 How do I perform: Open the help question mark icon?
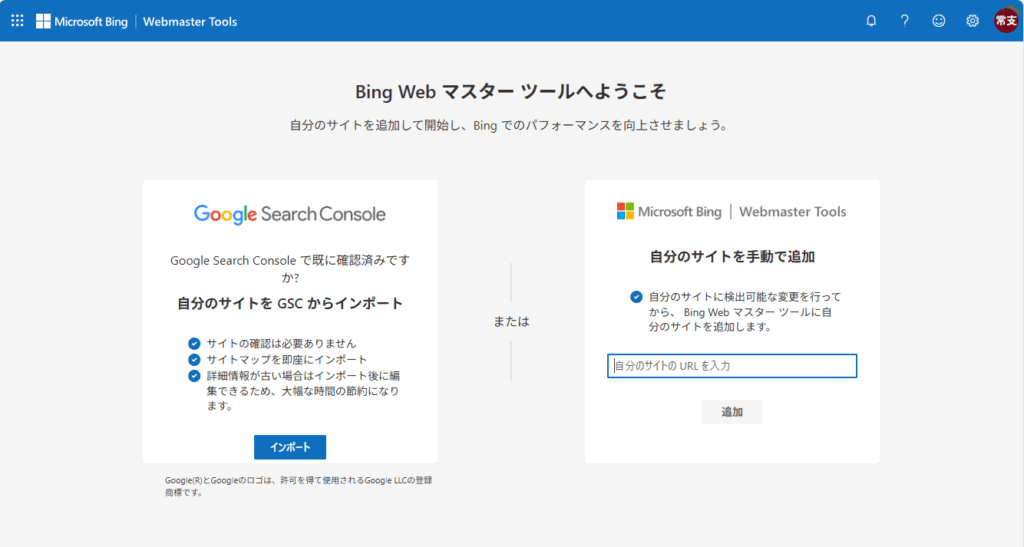[904, 21]
